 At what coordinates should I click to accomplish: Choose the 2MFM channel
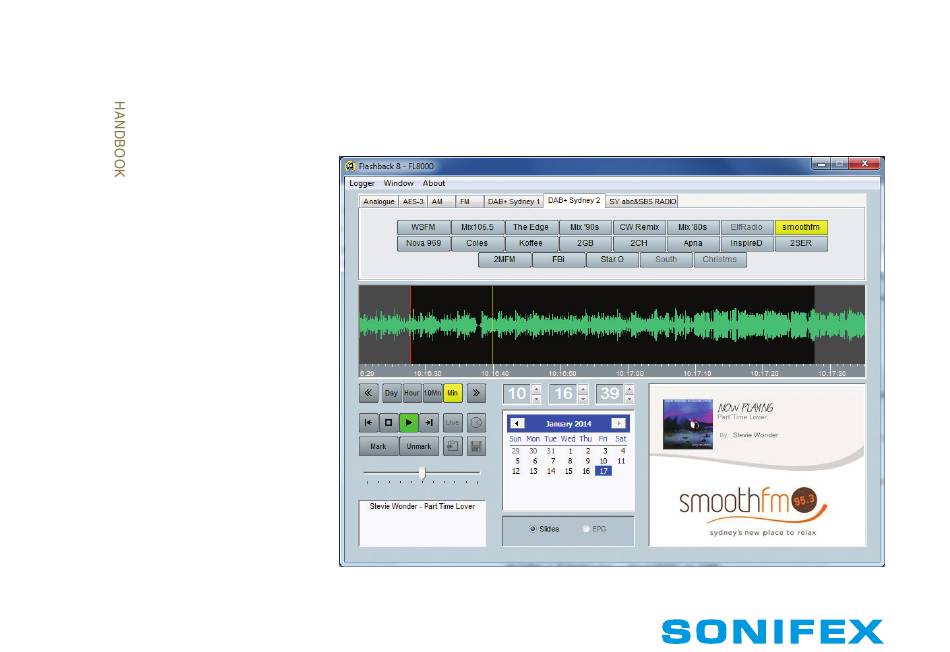pyautogui.click(x=504, y=259)
